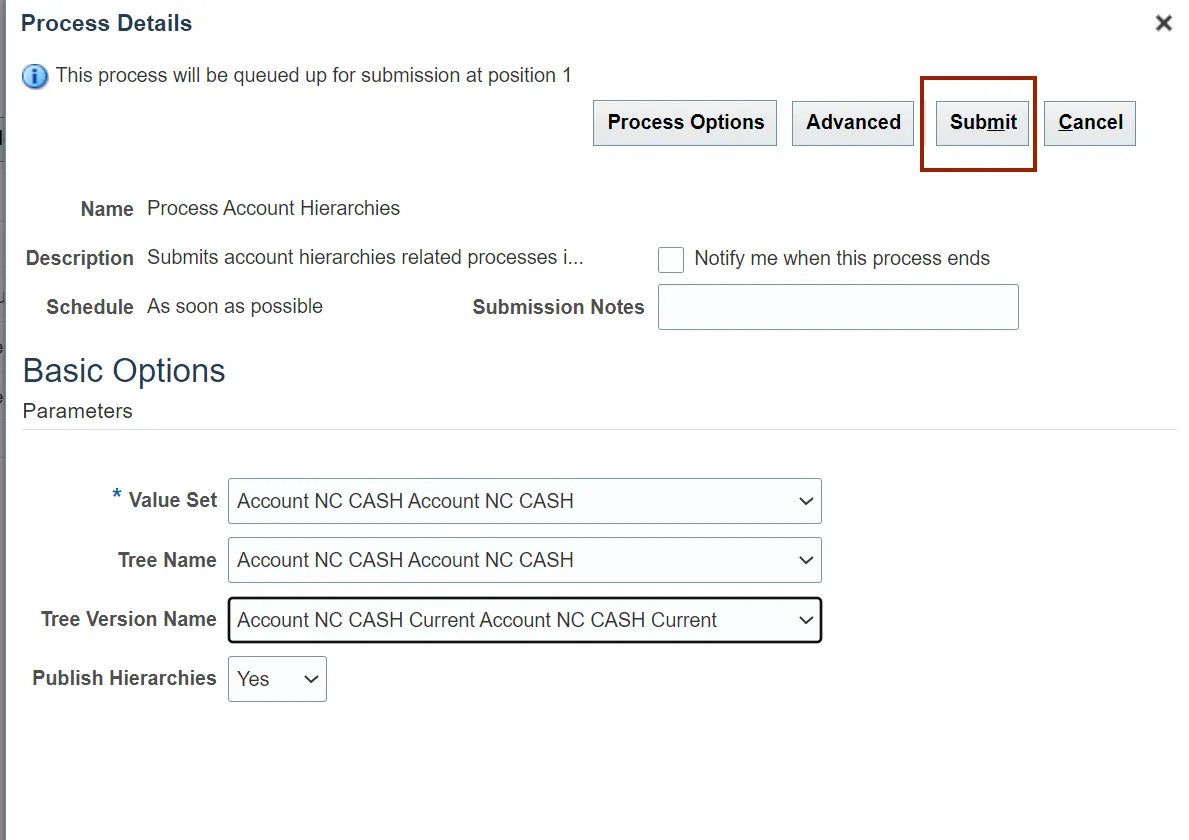Click the 'As soon as possible' schedule text
Screen dimensions: 1189x840
click(x=235, y=307)
